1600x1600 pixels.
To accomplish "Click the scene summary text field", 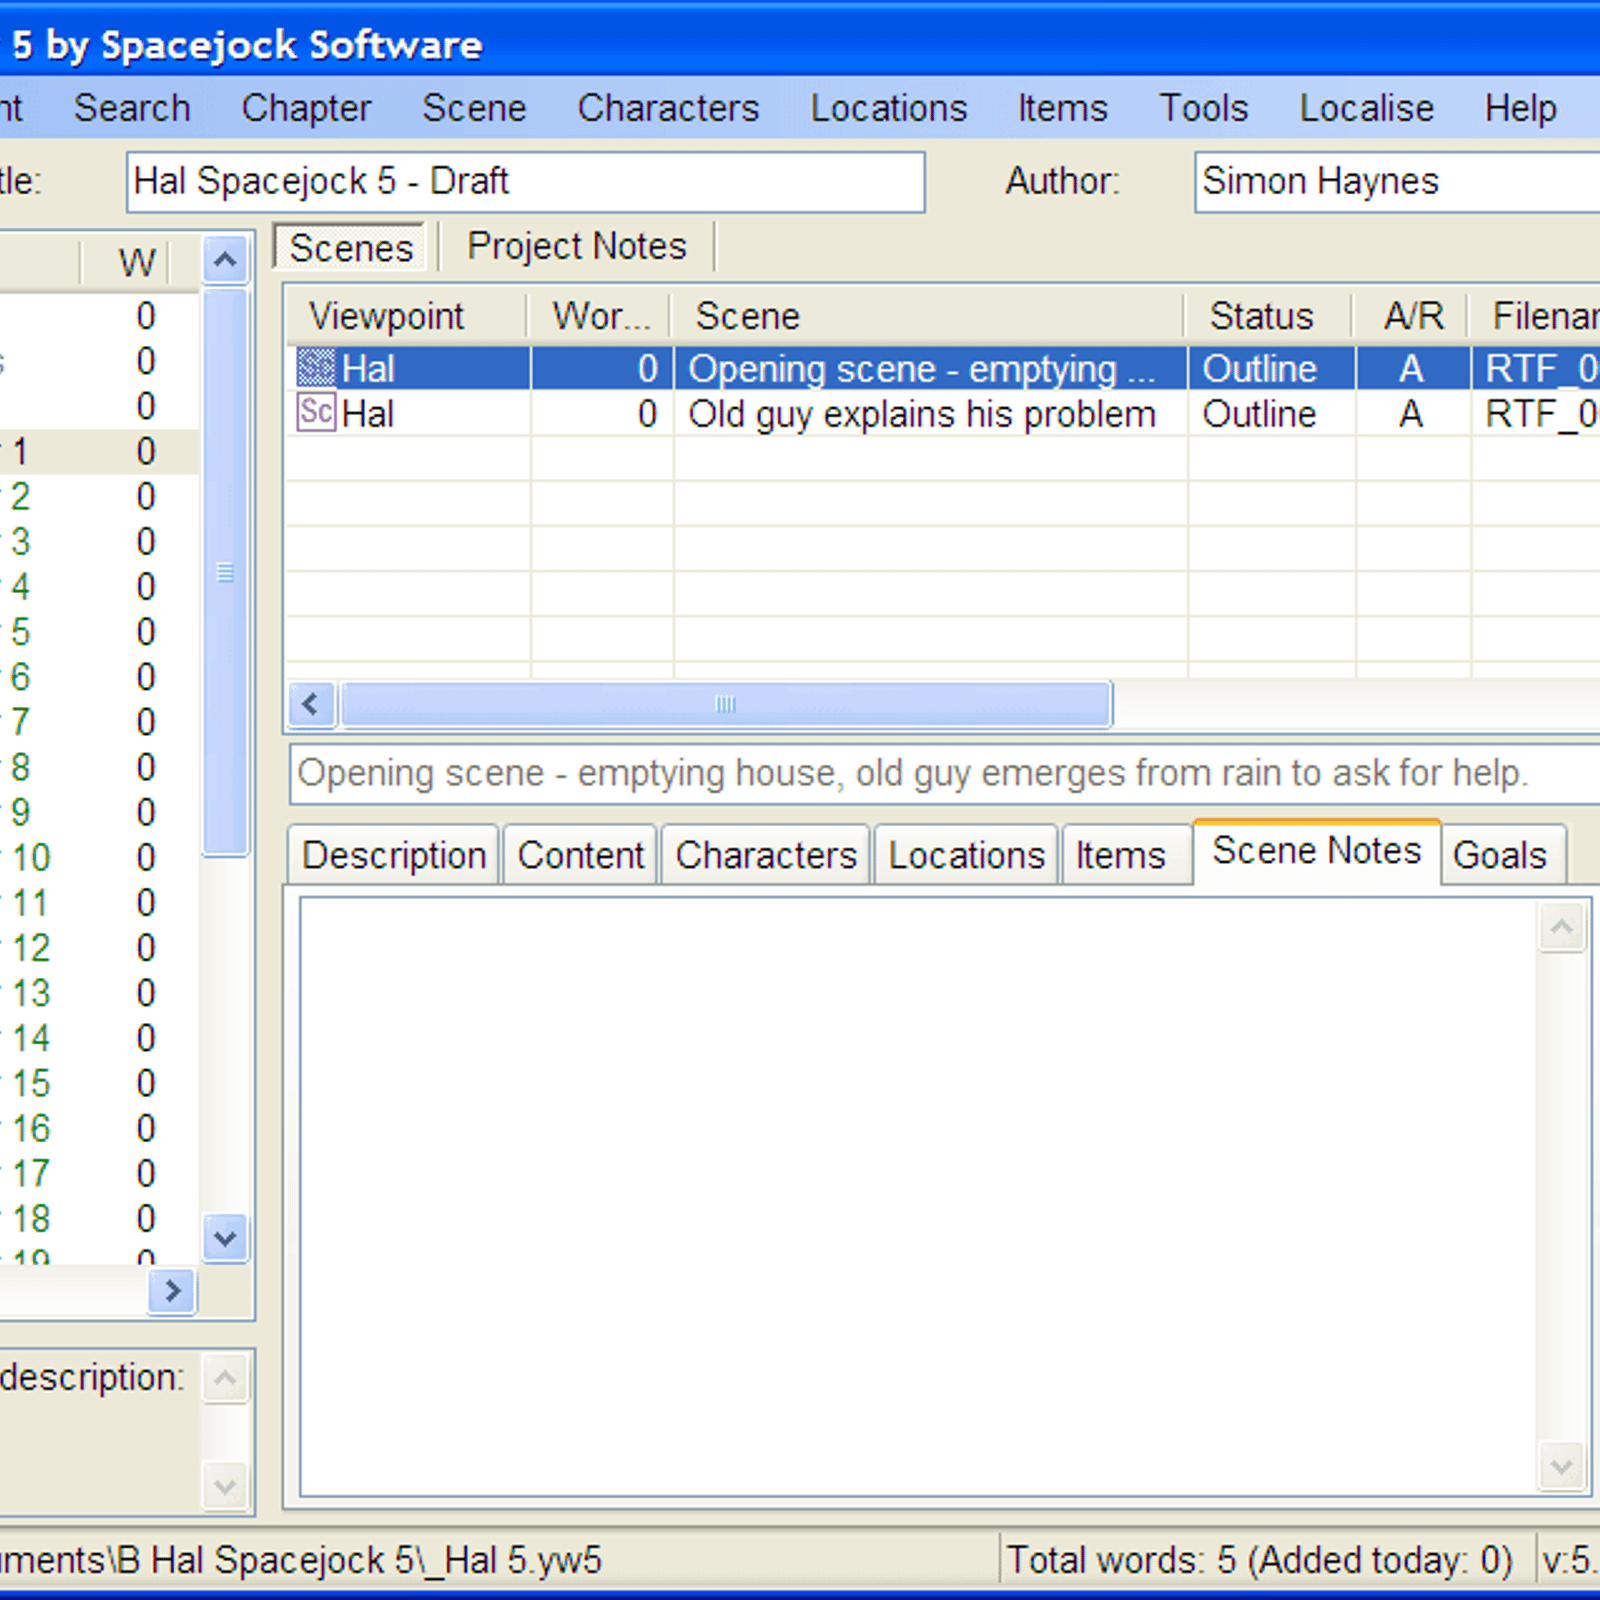I will point(945,773).
